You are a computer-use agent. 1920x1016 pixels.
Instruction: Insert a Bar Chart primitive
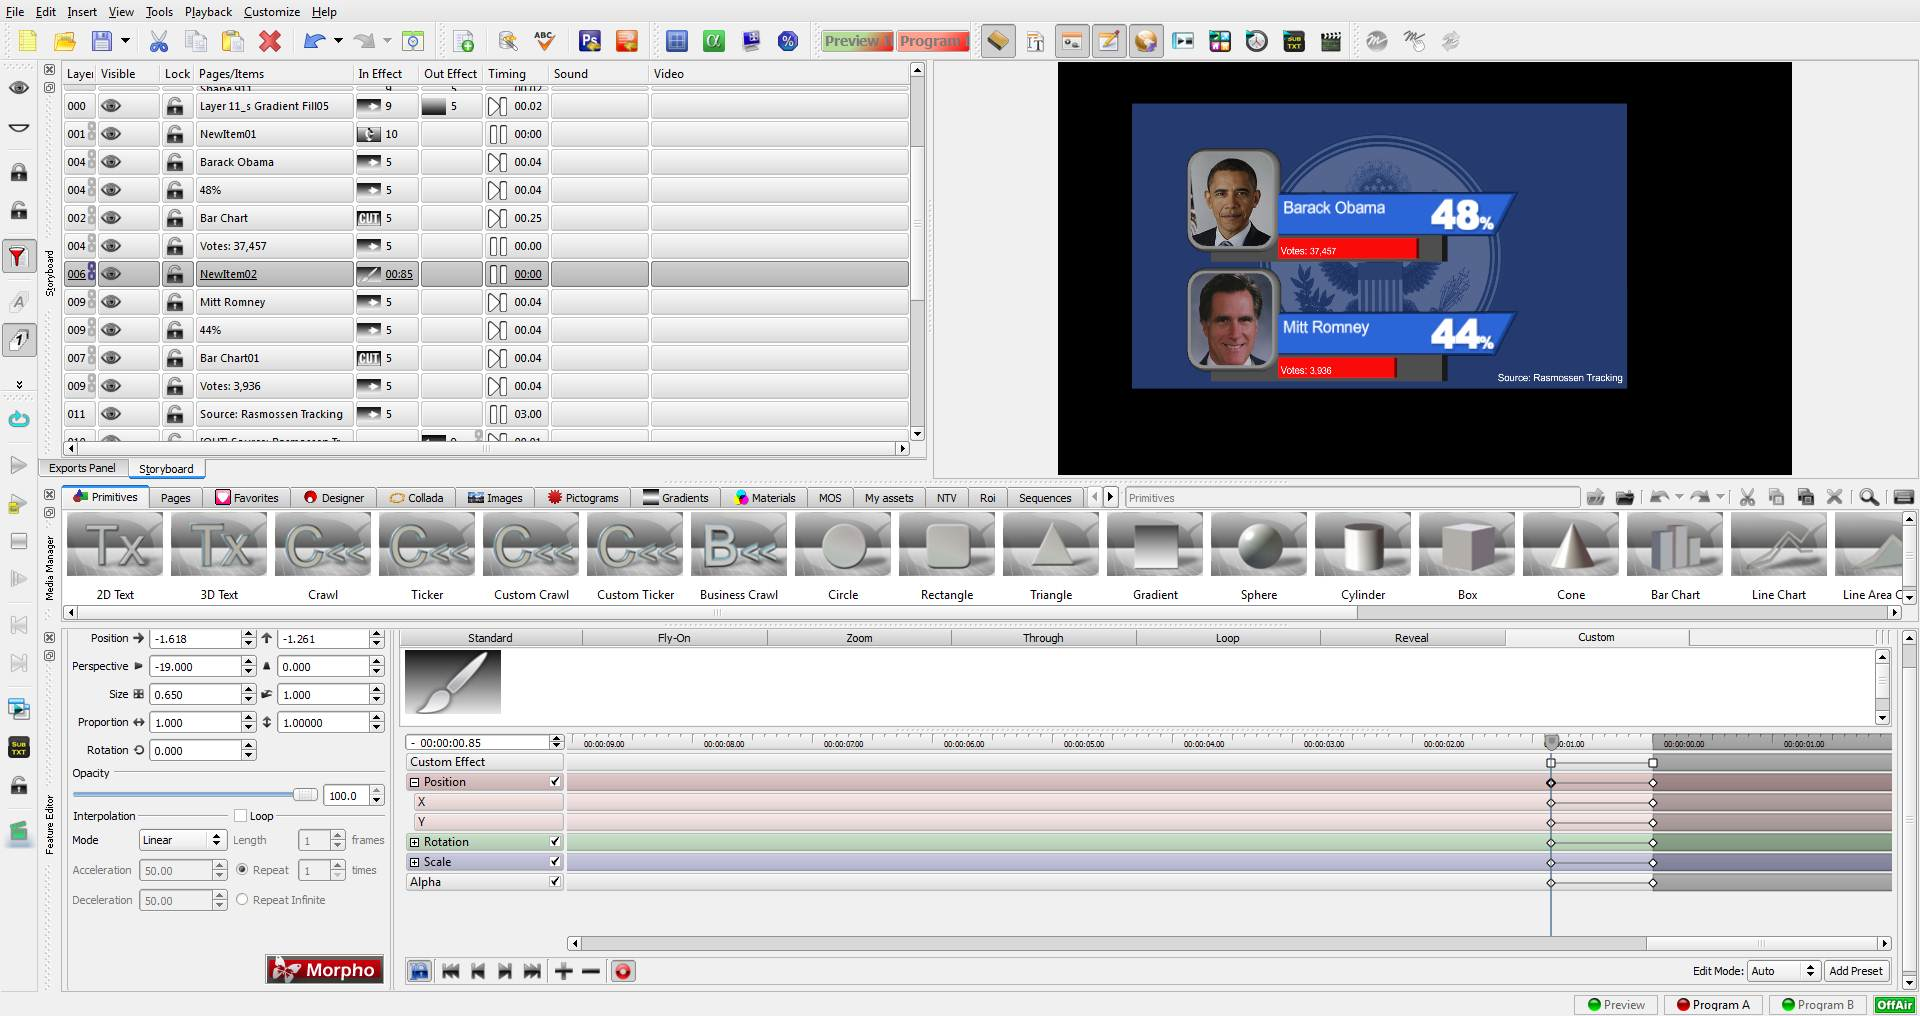point(1675,556)
